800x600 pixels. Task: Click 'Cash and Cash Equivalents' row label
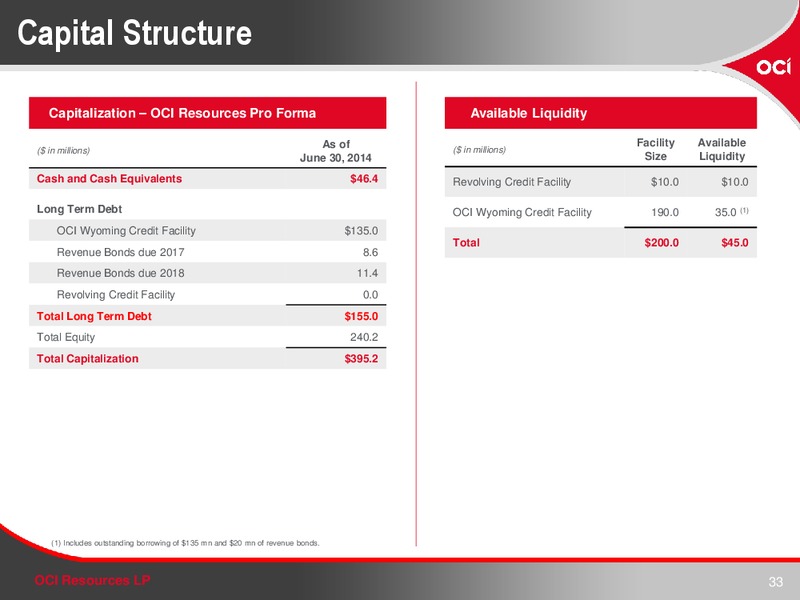coord(109,179)
